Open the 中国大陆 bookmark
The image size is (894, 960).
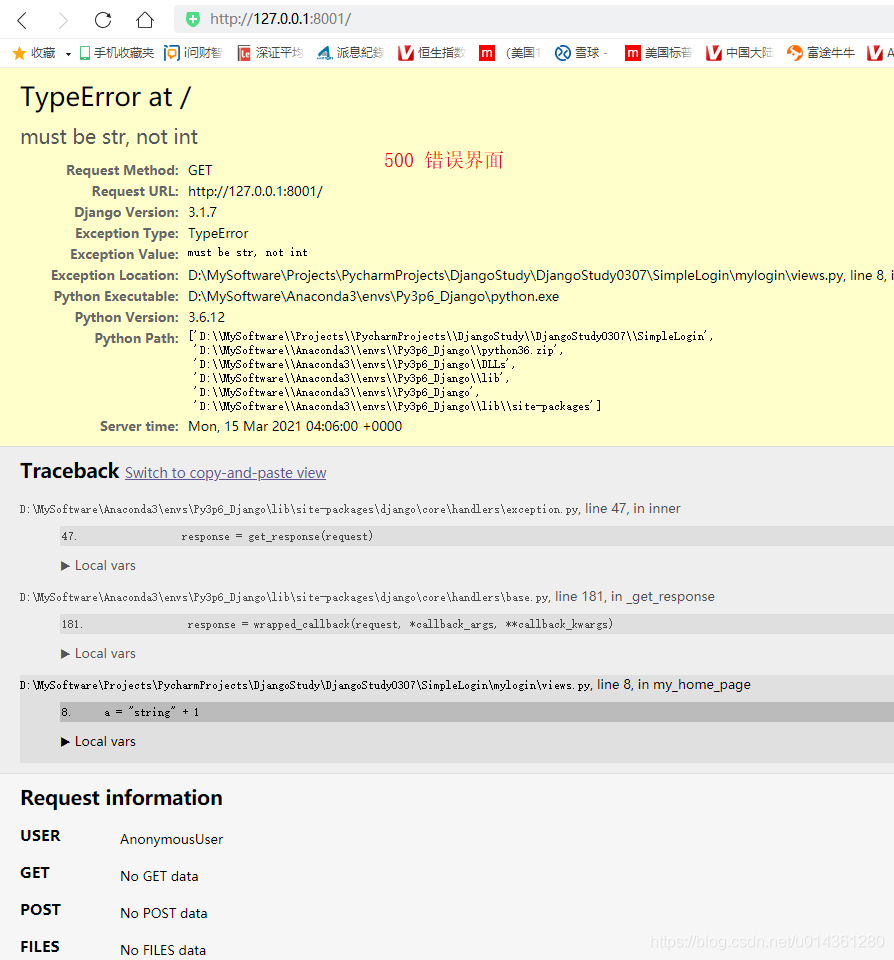coord(739,53)
